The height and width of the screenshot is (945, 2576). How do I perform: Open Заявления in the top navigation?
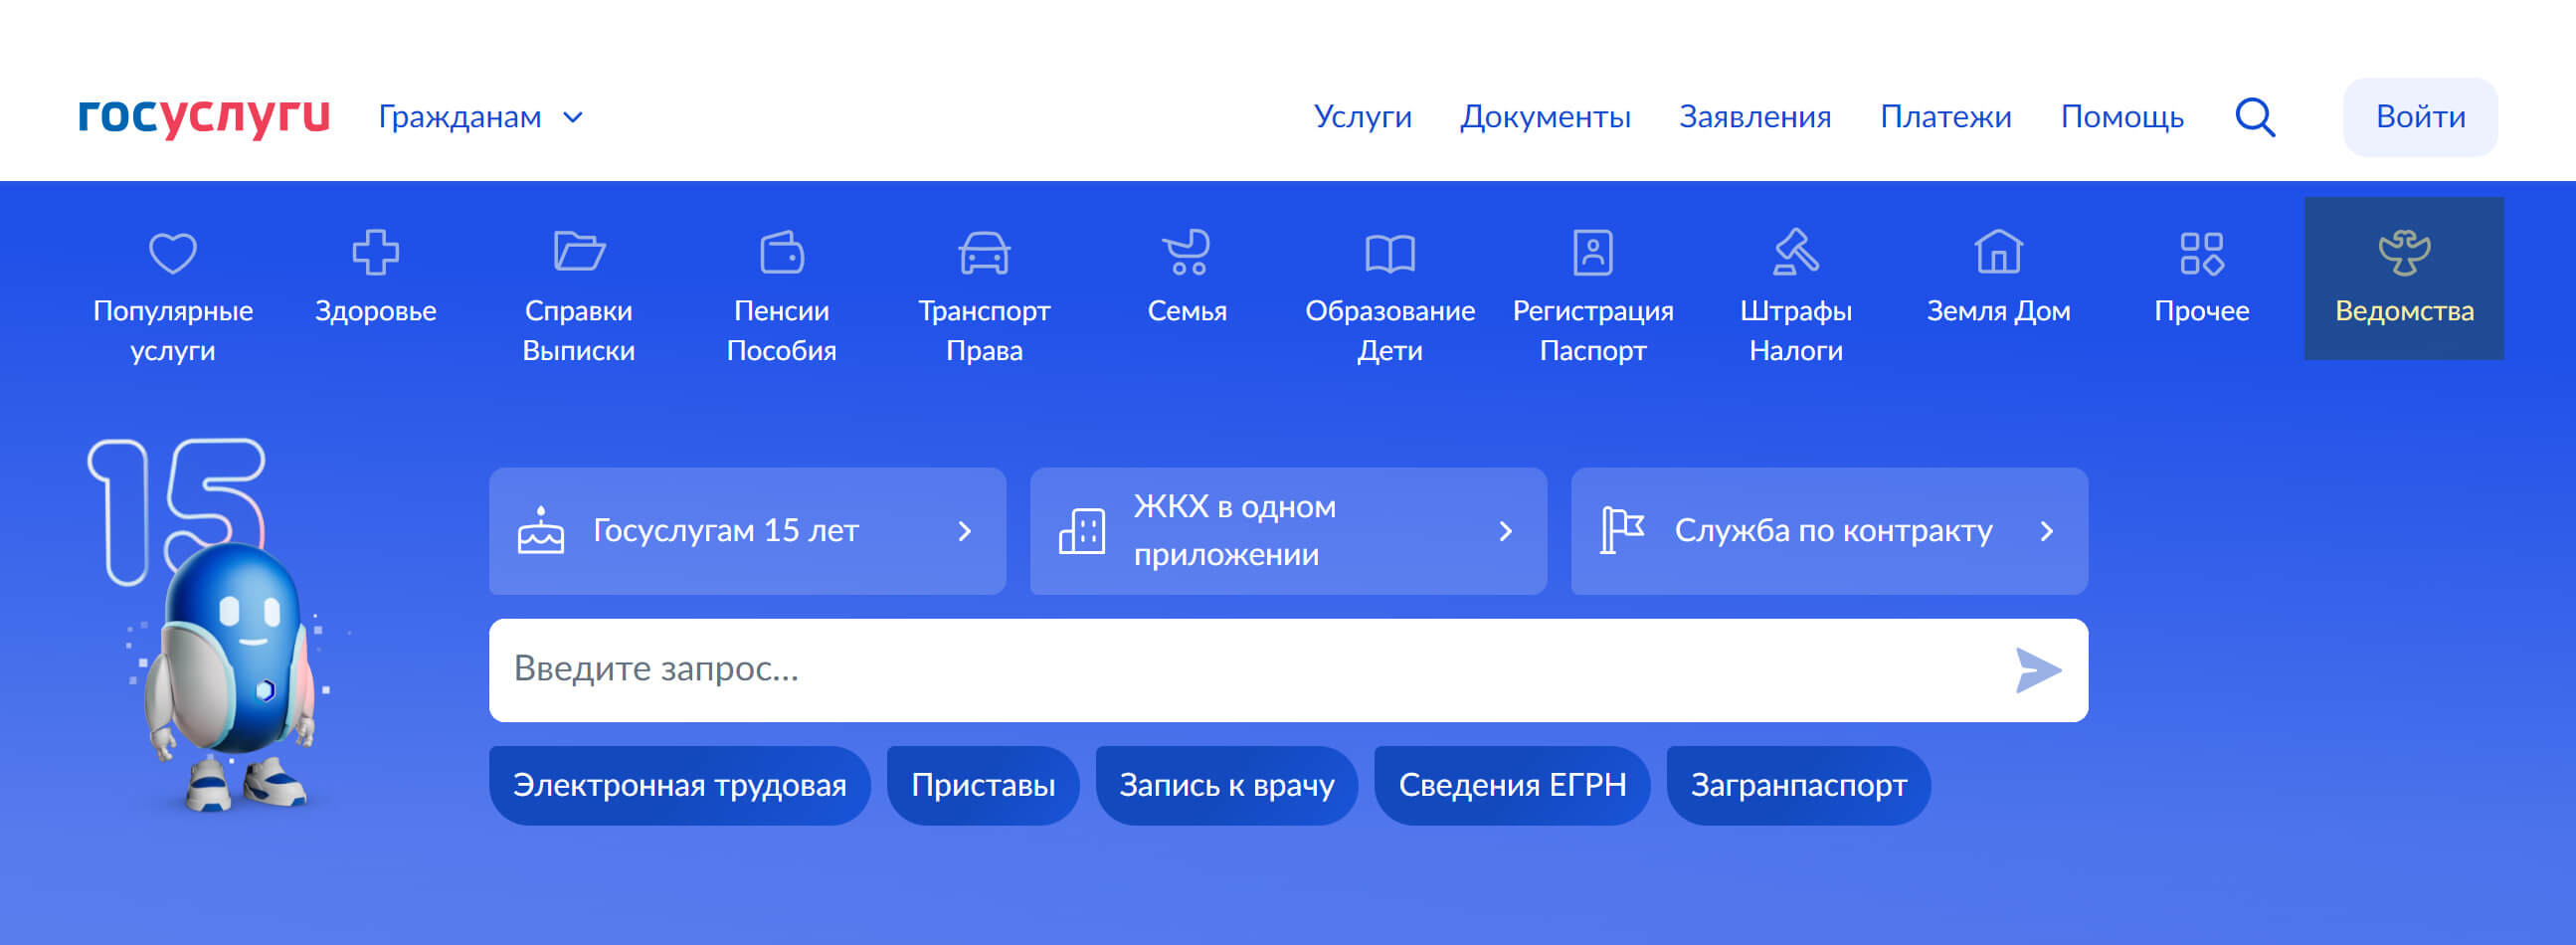coord(1755,117)
